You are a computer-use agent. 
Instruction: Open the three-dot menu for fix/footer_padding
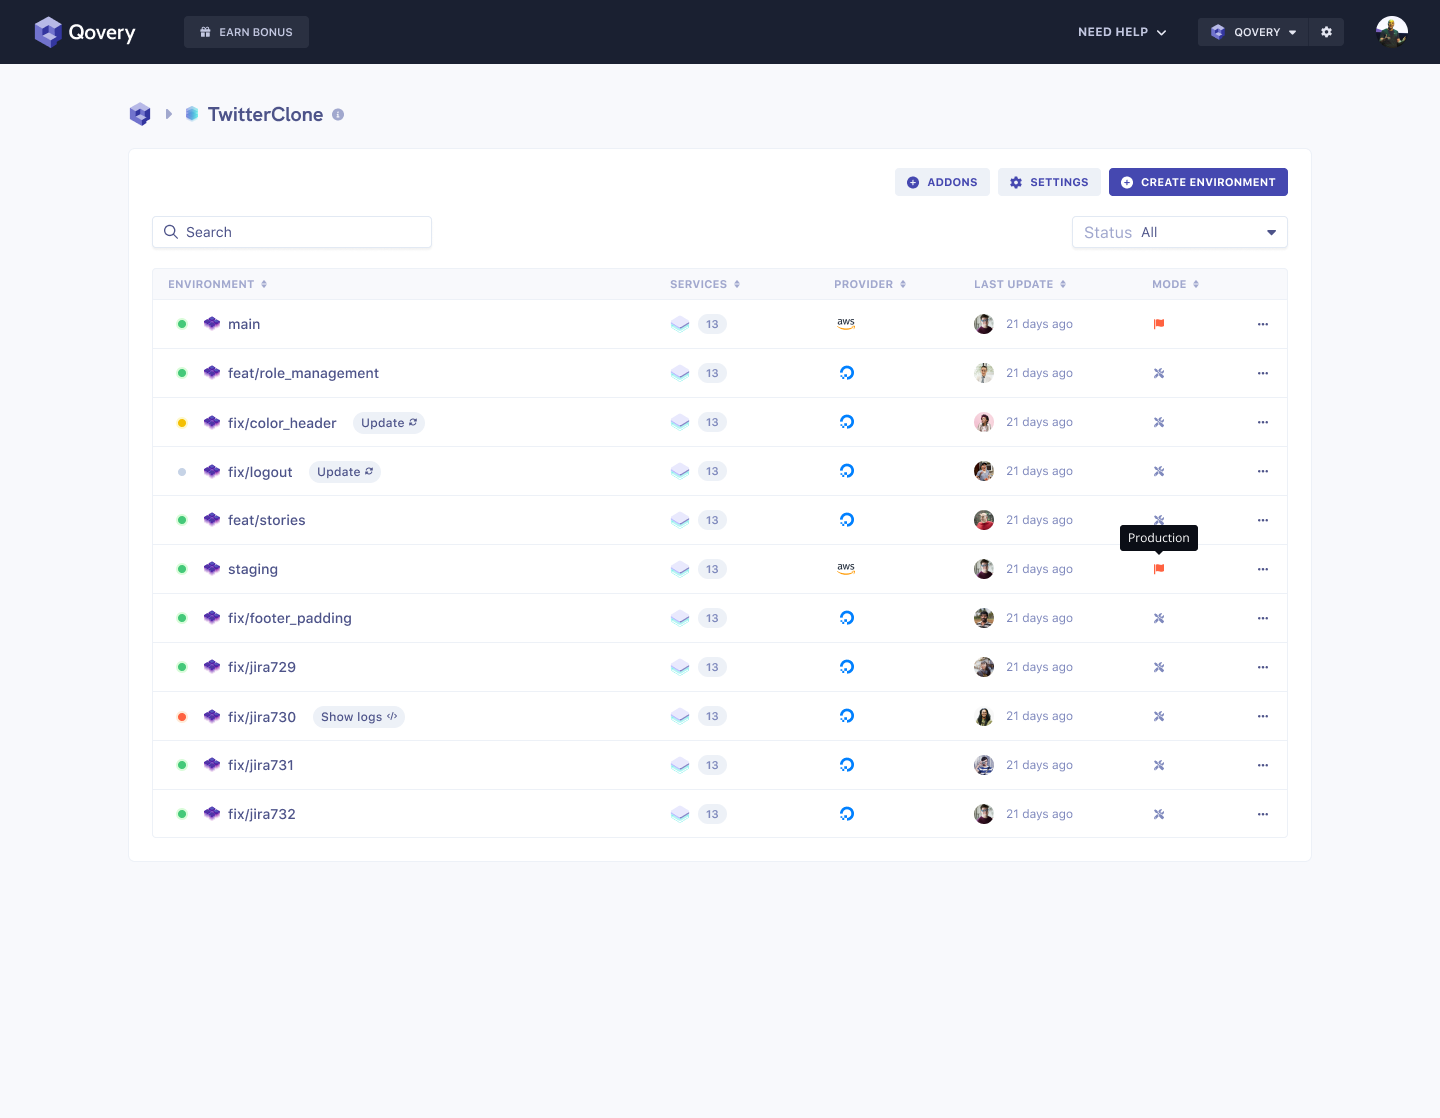coord(1263,618)
